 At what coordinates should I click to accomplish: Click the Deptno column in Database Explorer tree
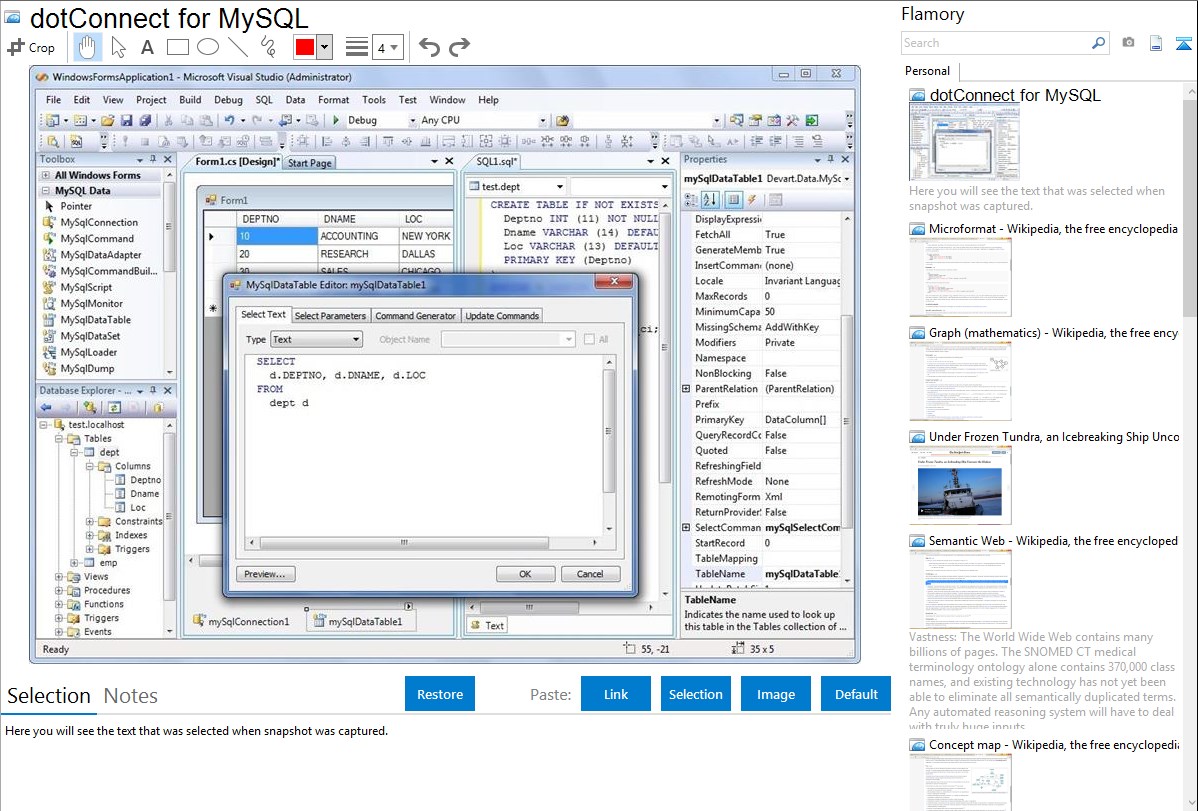coord(145,480)
